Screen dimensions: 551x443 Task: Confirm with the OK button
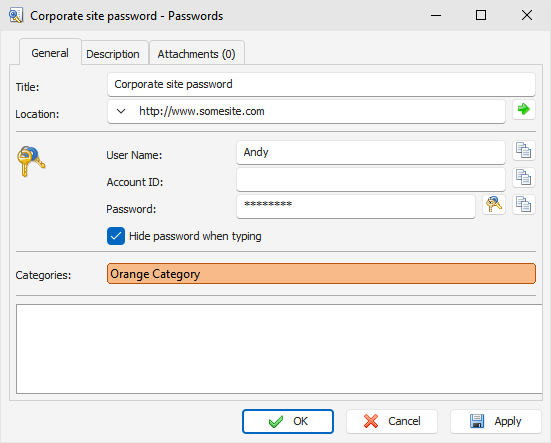pyautogui.click(x=288, y=421)
